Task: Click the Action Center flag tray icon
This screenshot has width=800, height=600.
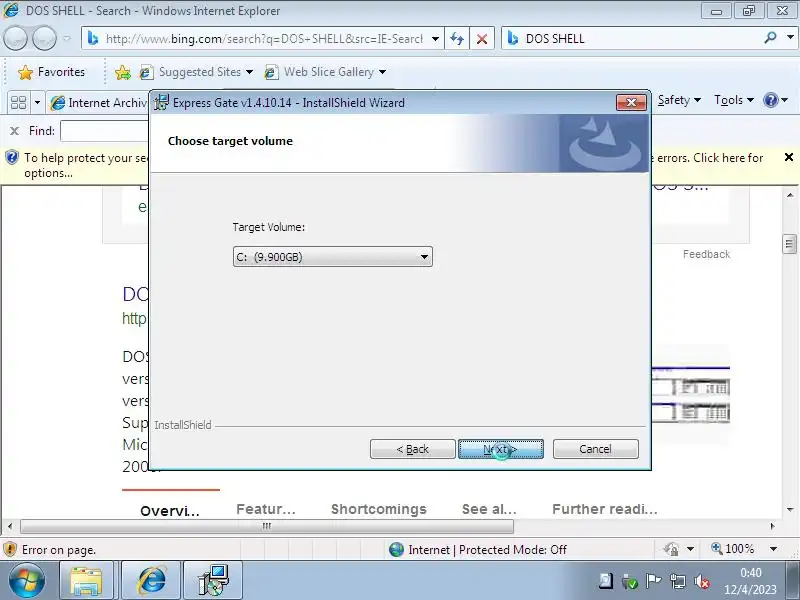Action: pyautogui.click(x=653, y=581)
